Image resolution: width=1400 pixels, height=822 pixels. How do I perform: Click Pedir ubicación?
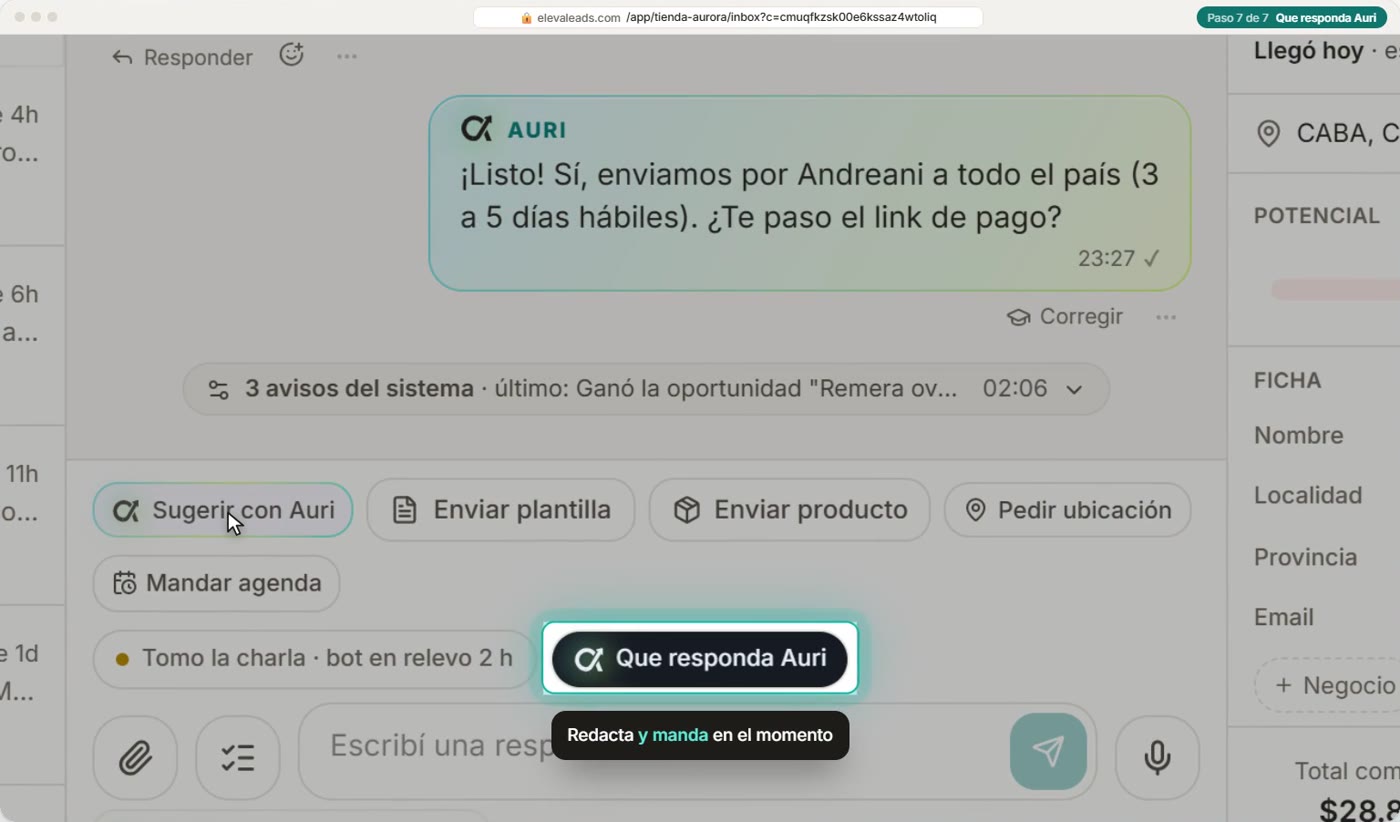pyautogui.click(x=1067, y=510)
